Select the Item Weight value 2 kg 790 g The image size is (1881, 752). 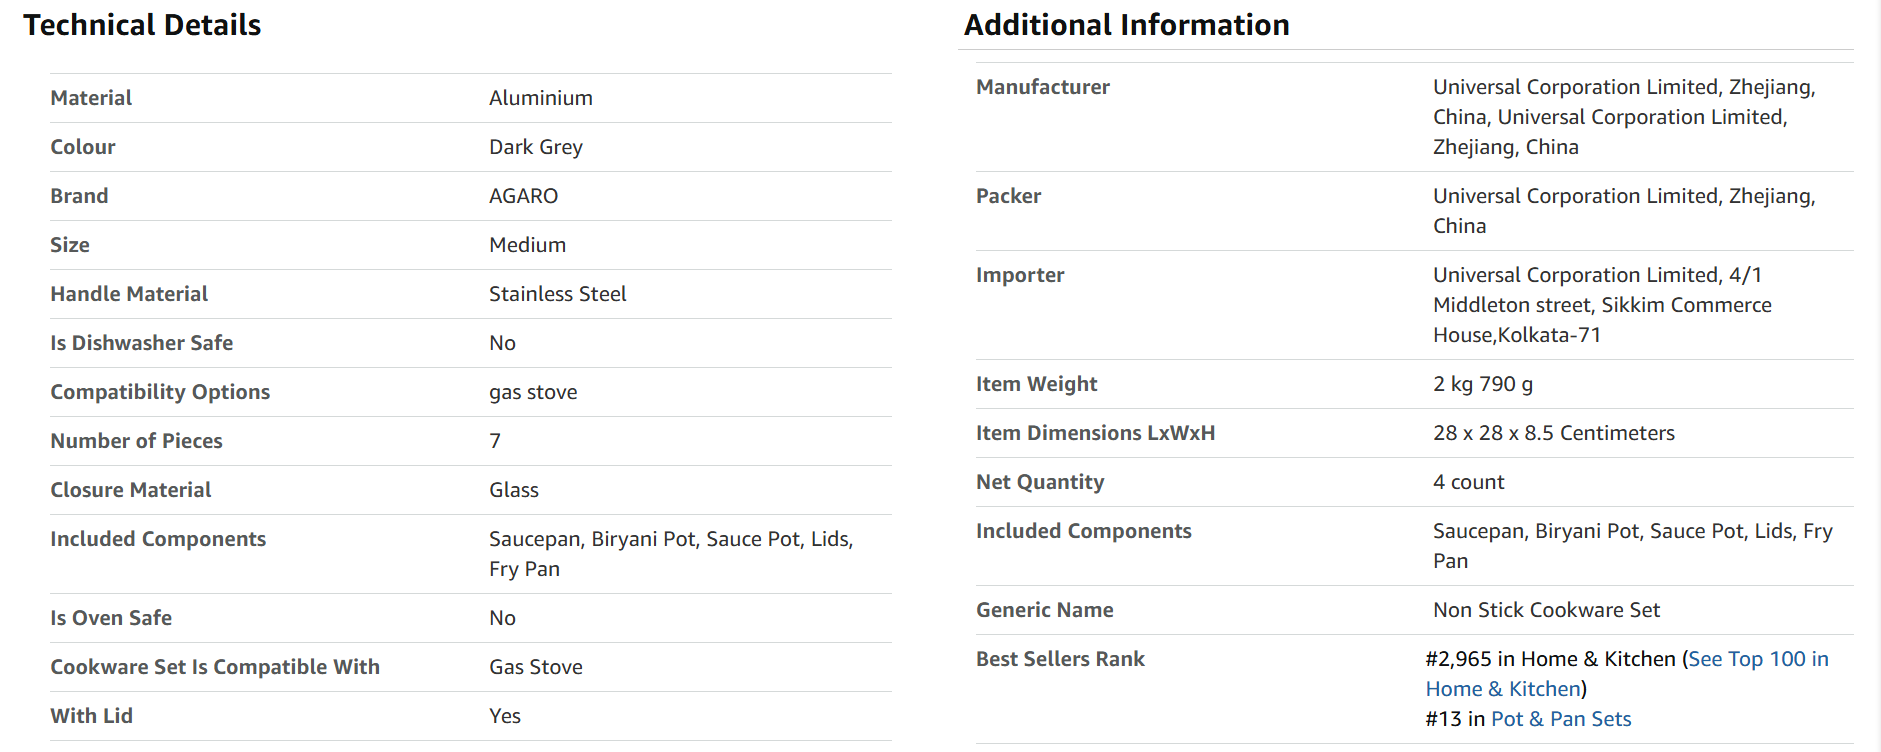point(1483,384)
